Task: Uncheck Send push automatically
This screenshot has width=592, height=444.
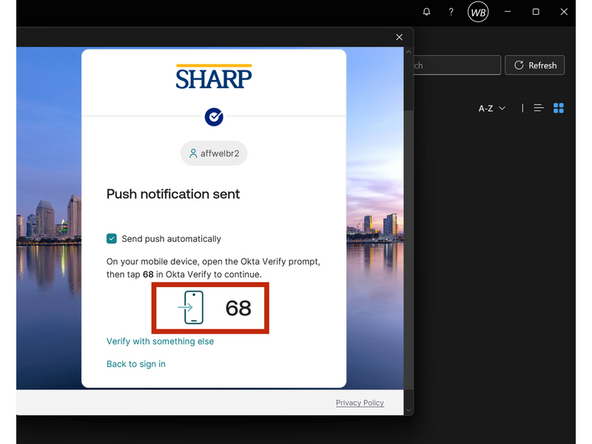Action: pos(111,239)
